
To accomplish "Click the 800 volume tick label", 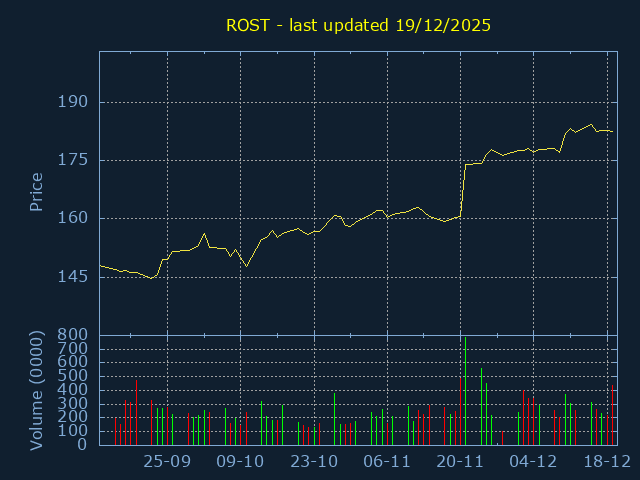I will click(74, 334).
